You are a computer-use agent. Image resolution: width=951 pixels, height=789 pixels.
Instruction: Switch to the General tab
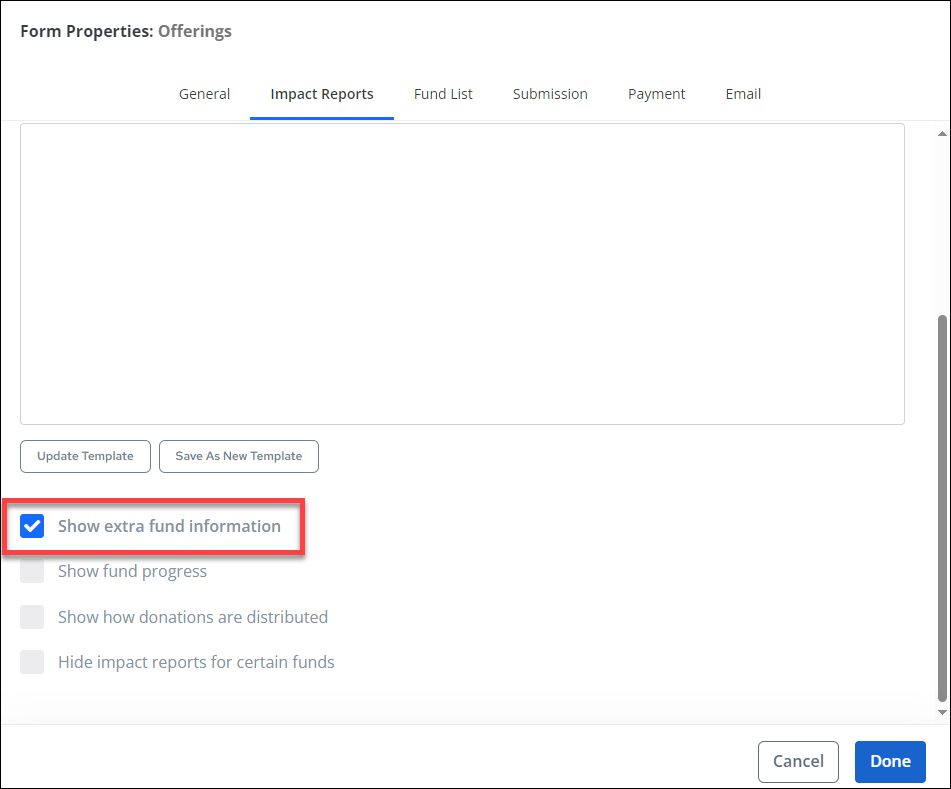[x=204, y=94]
